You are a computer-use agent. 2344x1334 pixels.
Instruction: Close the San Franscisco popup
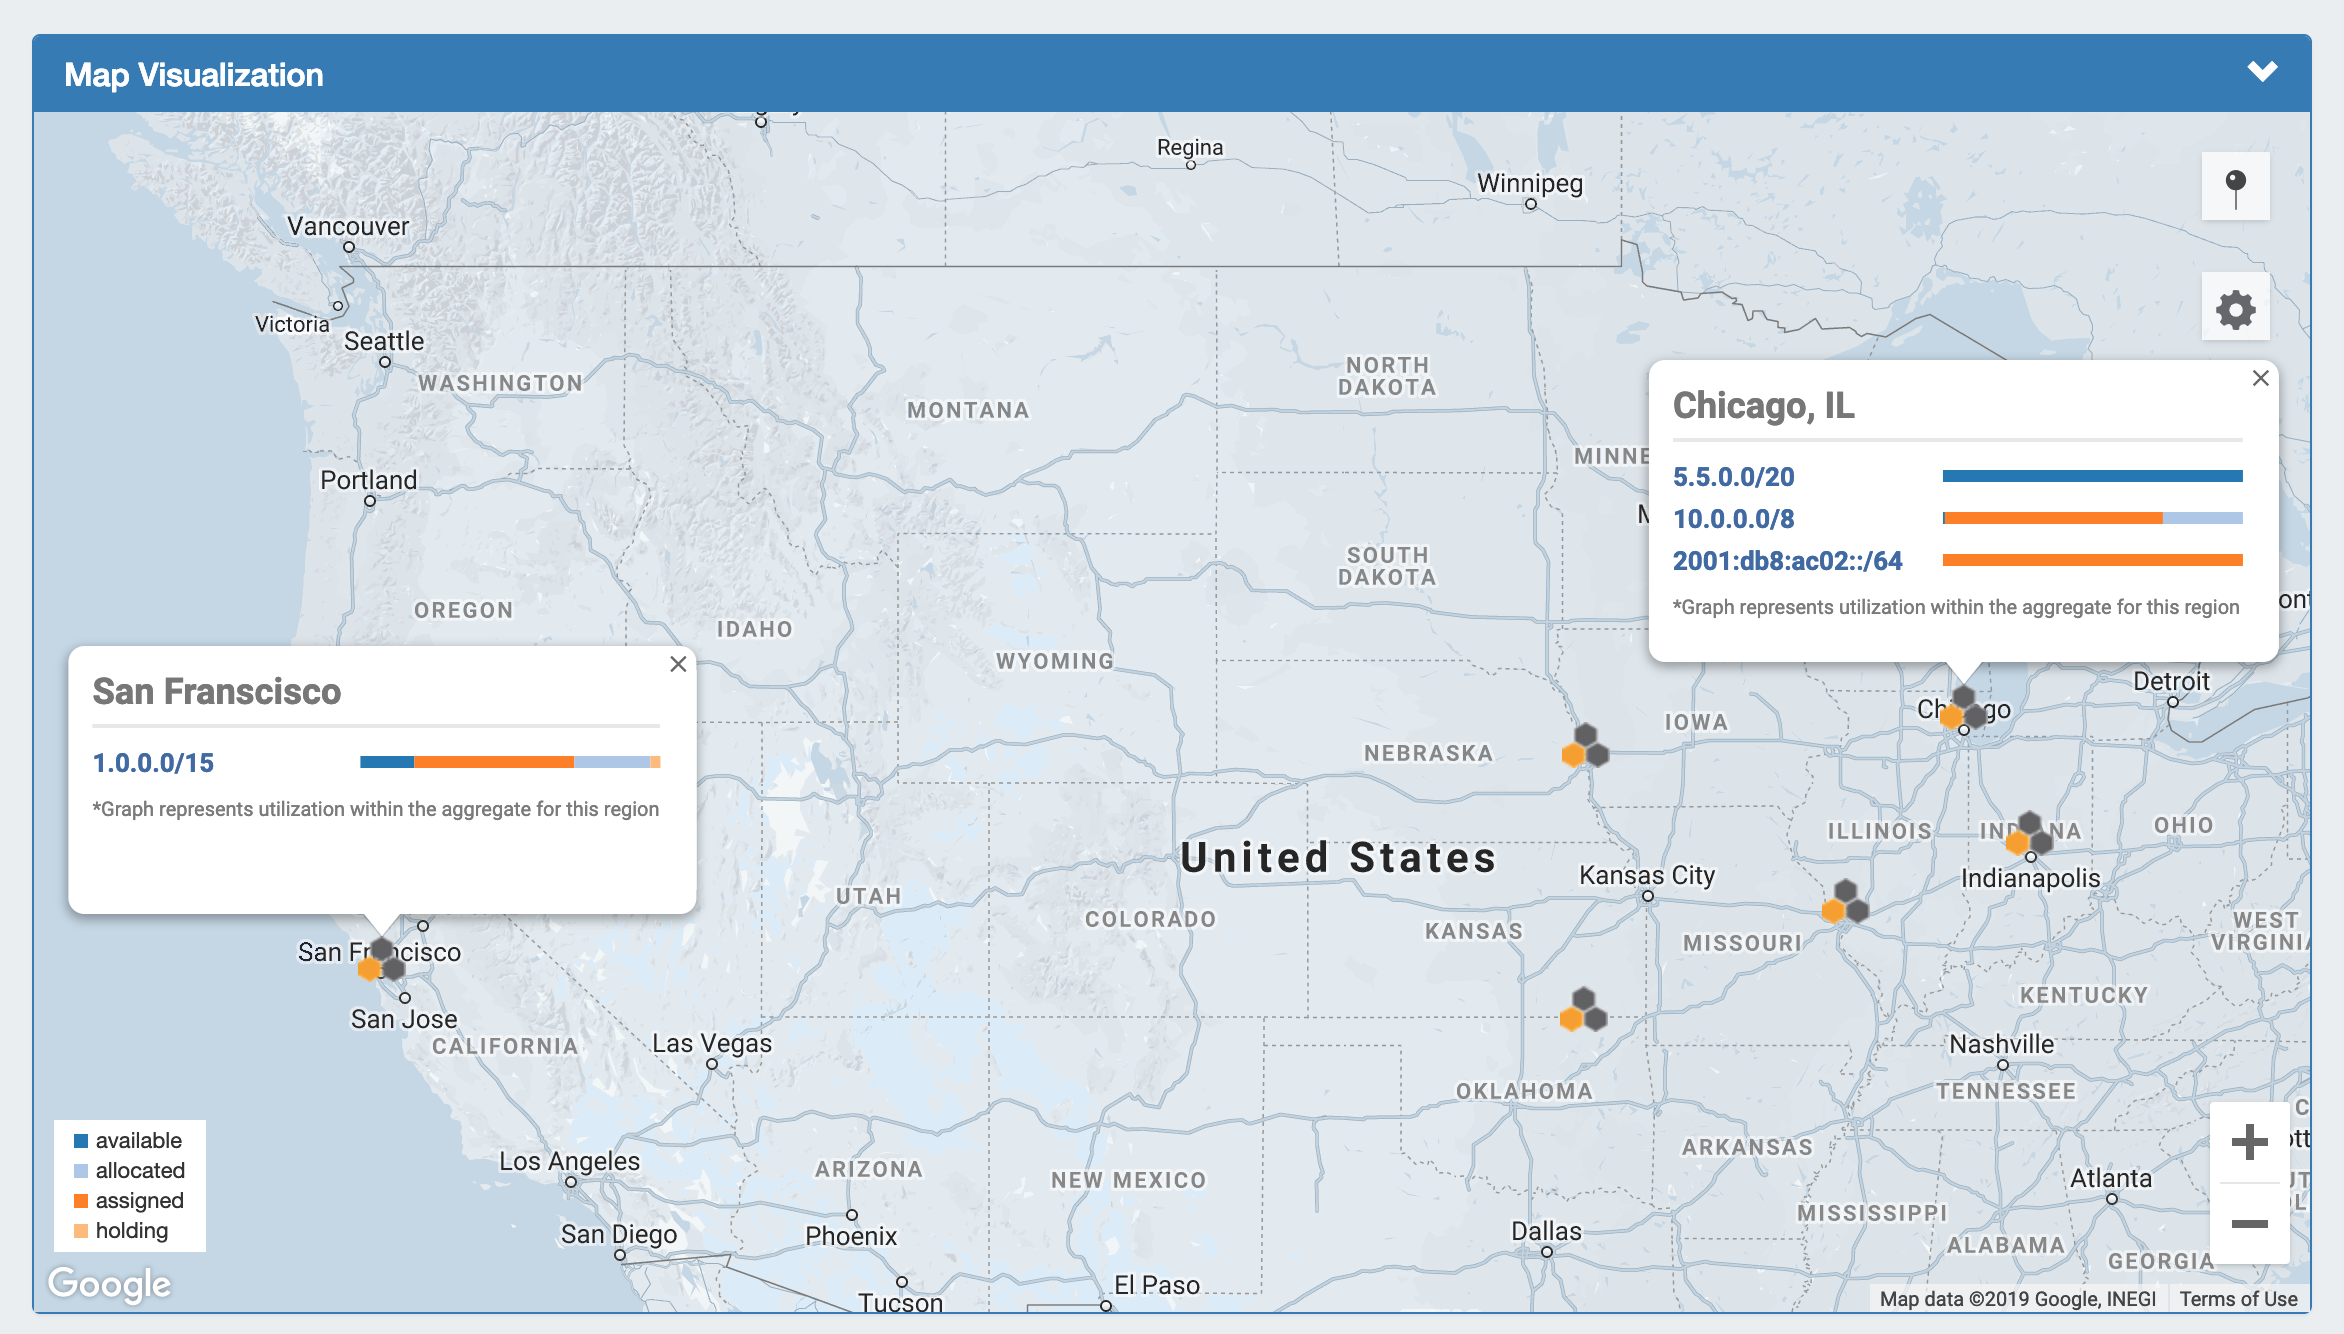[x=678, y=664]
